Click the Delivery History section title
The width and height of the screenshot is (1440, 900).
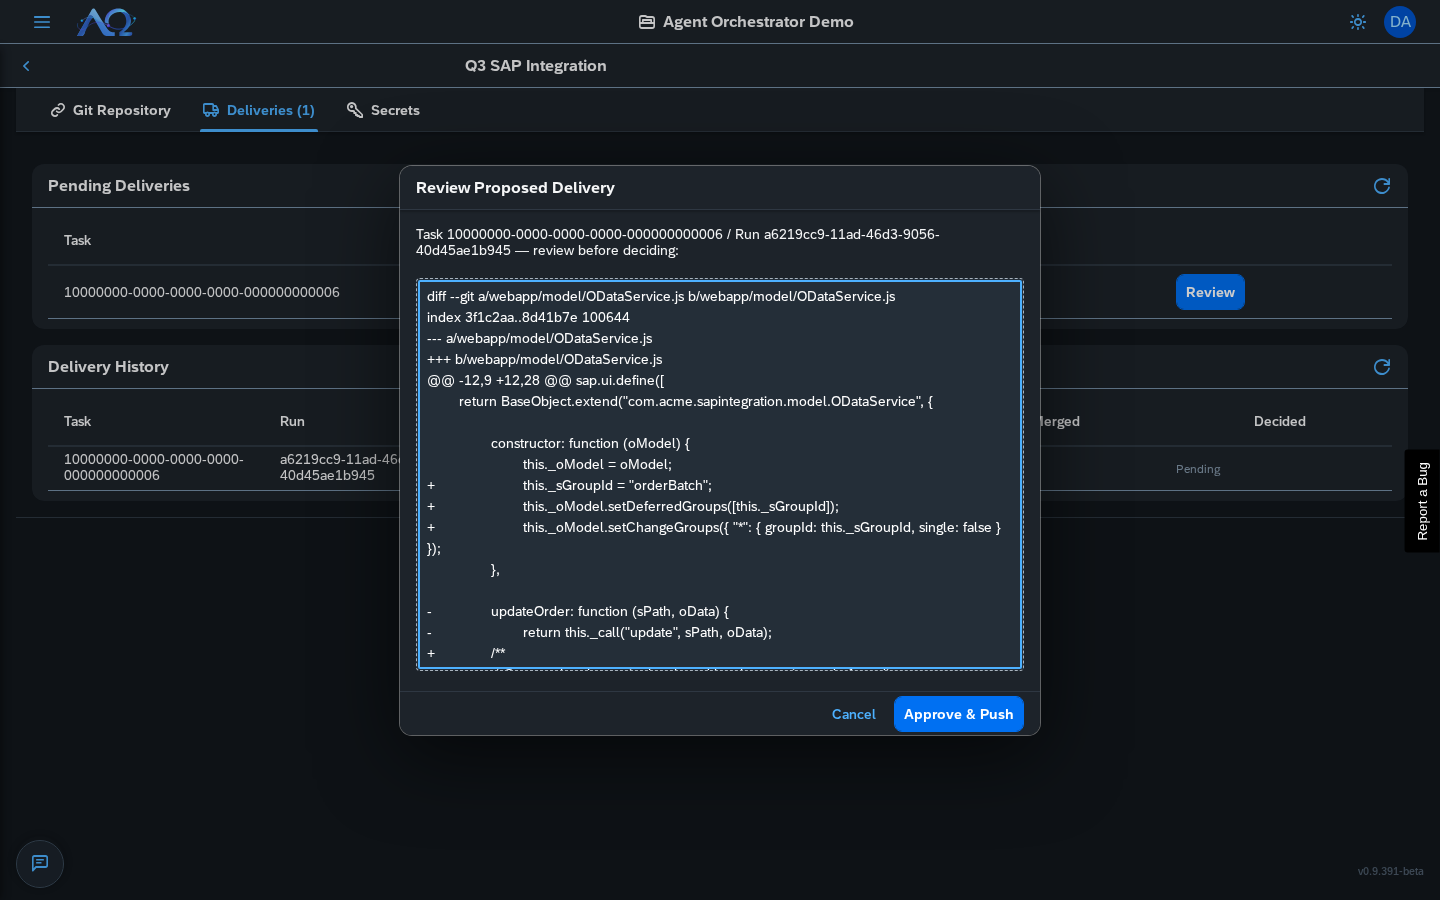(108, 367)
